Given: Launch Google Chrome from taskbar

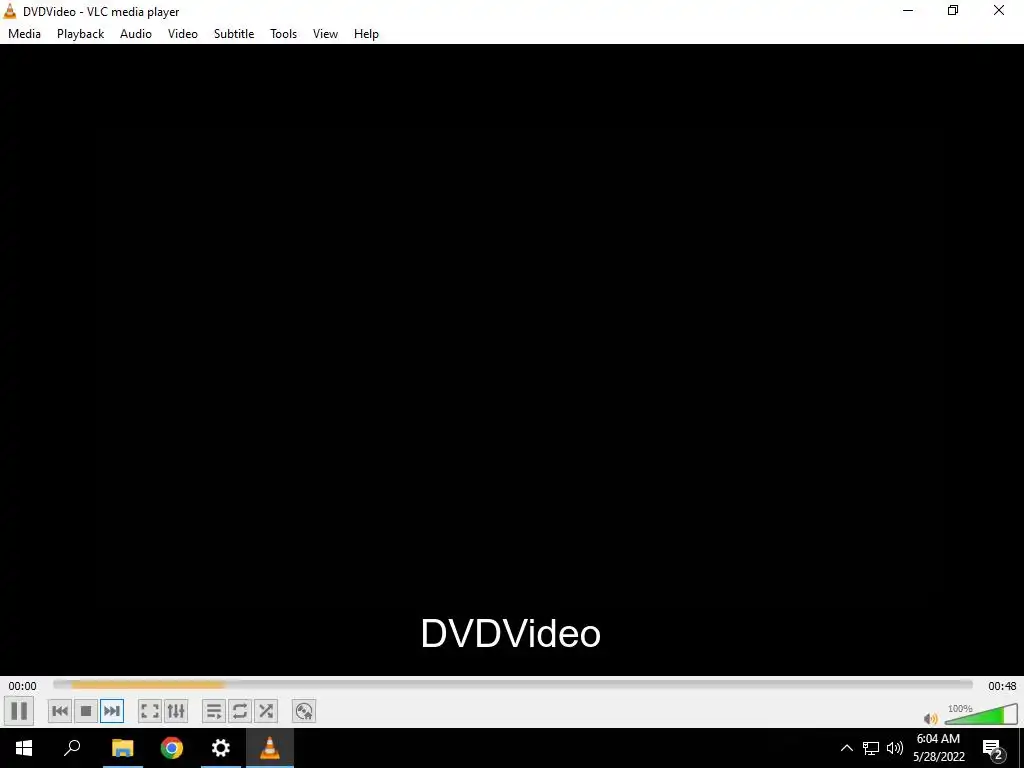Looking at the screenshot, I should click(172, 748).
